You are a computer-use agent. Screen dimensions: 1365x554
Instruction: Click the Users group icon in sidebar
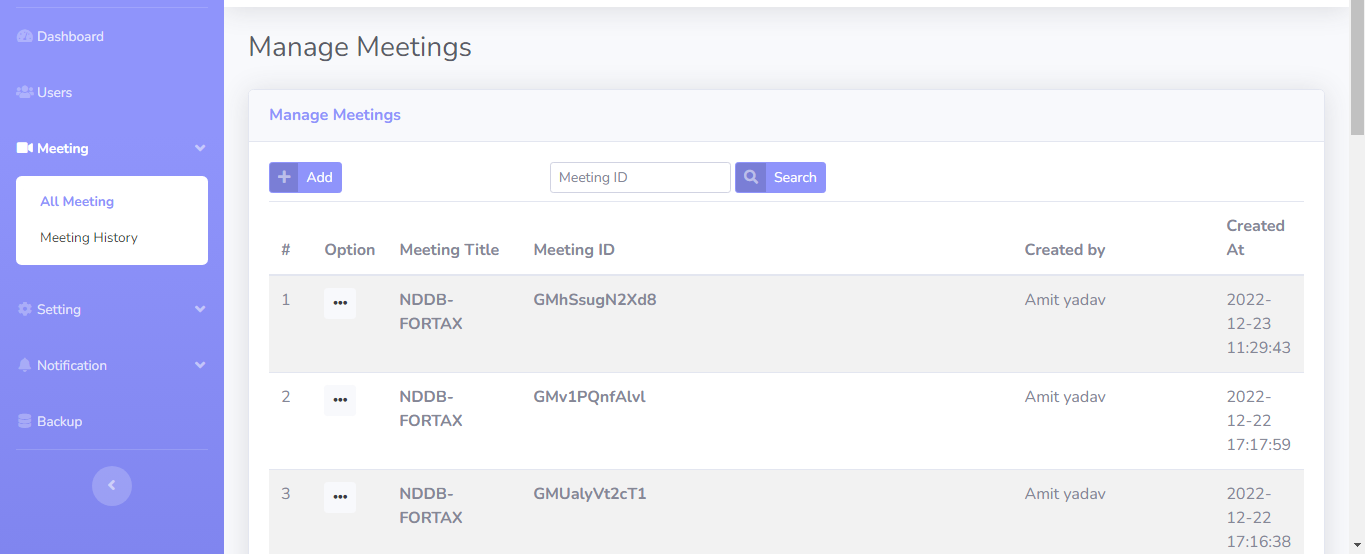25,93
